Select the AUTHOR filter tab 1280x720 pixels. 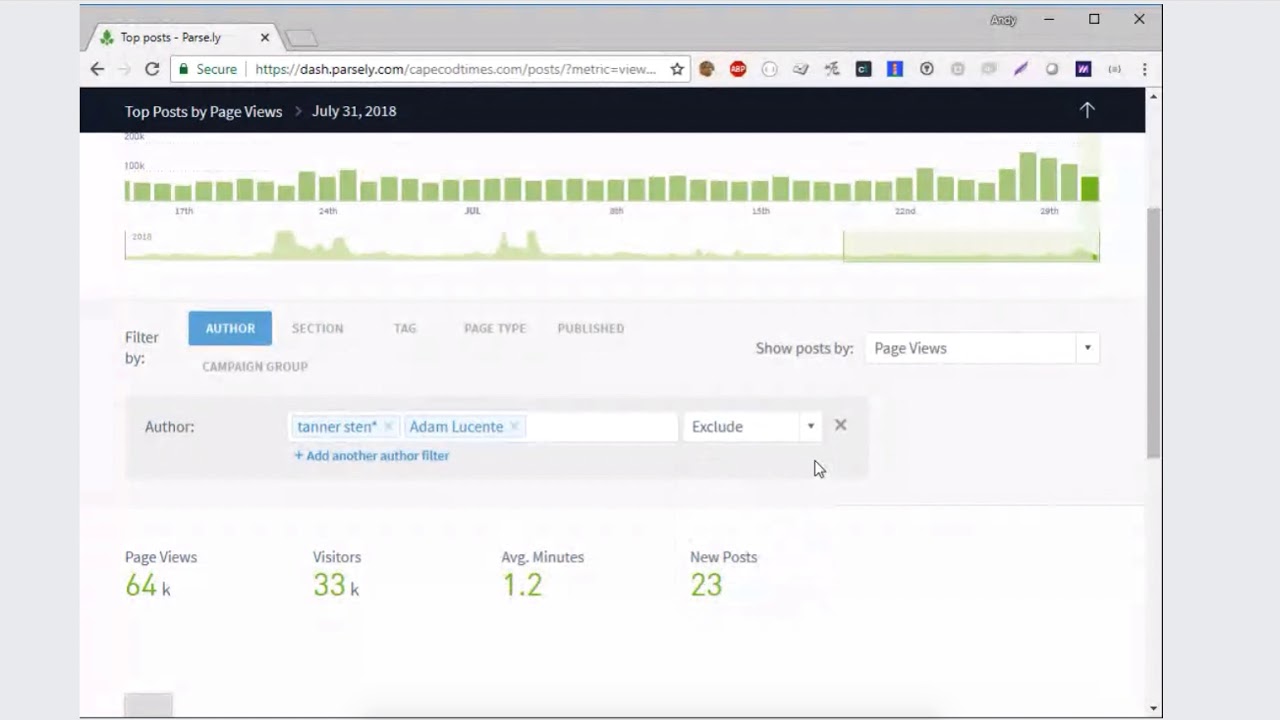click(x=230, y=328)
